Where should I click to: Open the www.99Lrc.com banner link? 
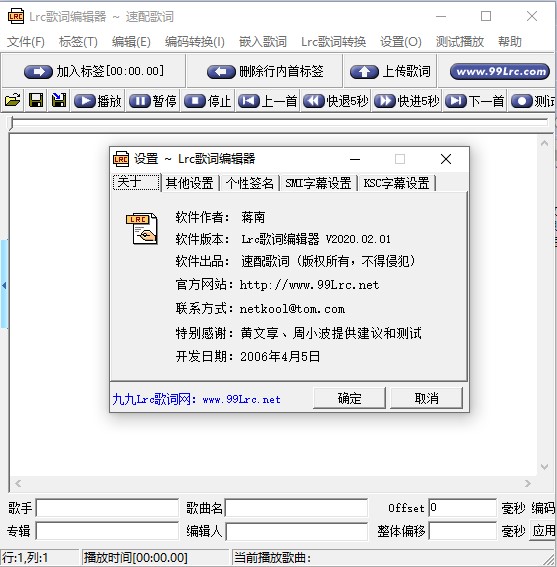pos(500,71)
